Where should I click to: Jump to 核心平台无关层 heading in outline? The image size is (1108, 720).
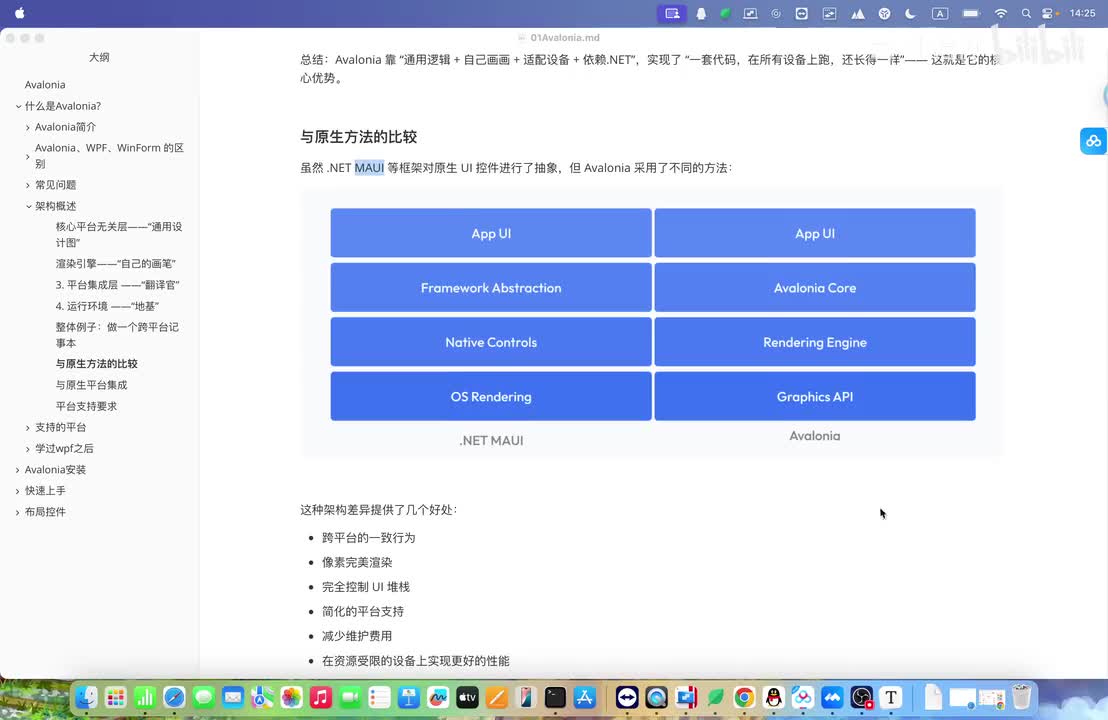(x=119, y=235)
